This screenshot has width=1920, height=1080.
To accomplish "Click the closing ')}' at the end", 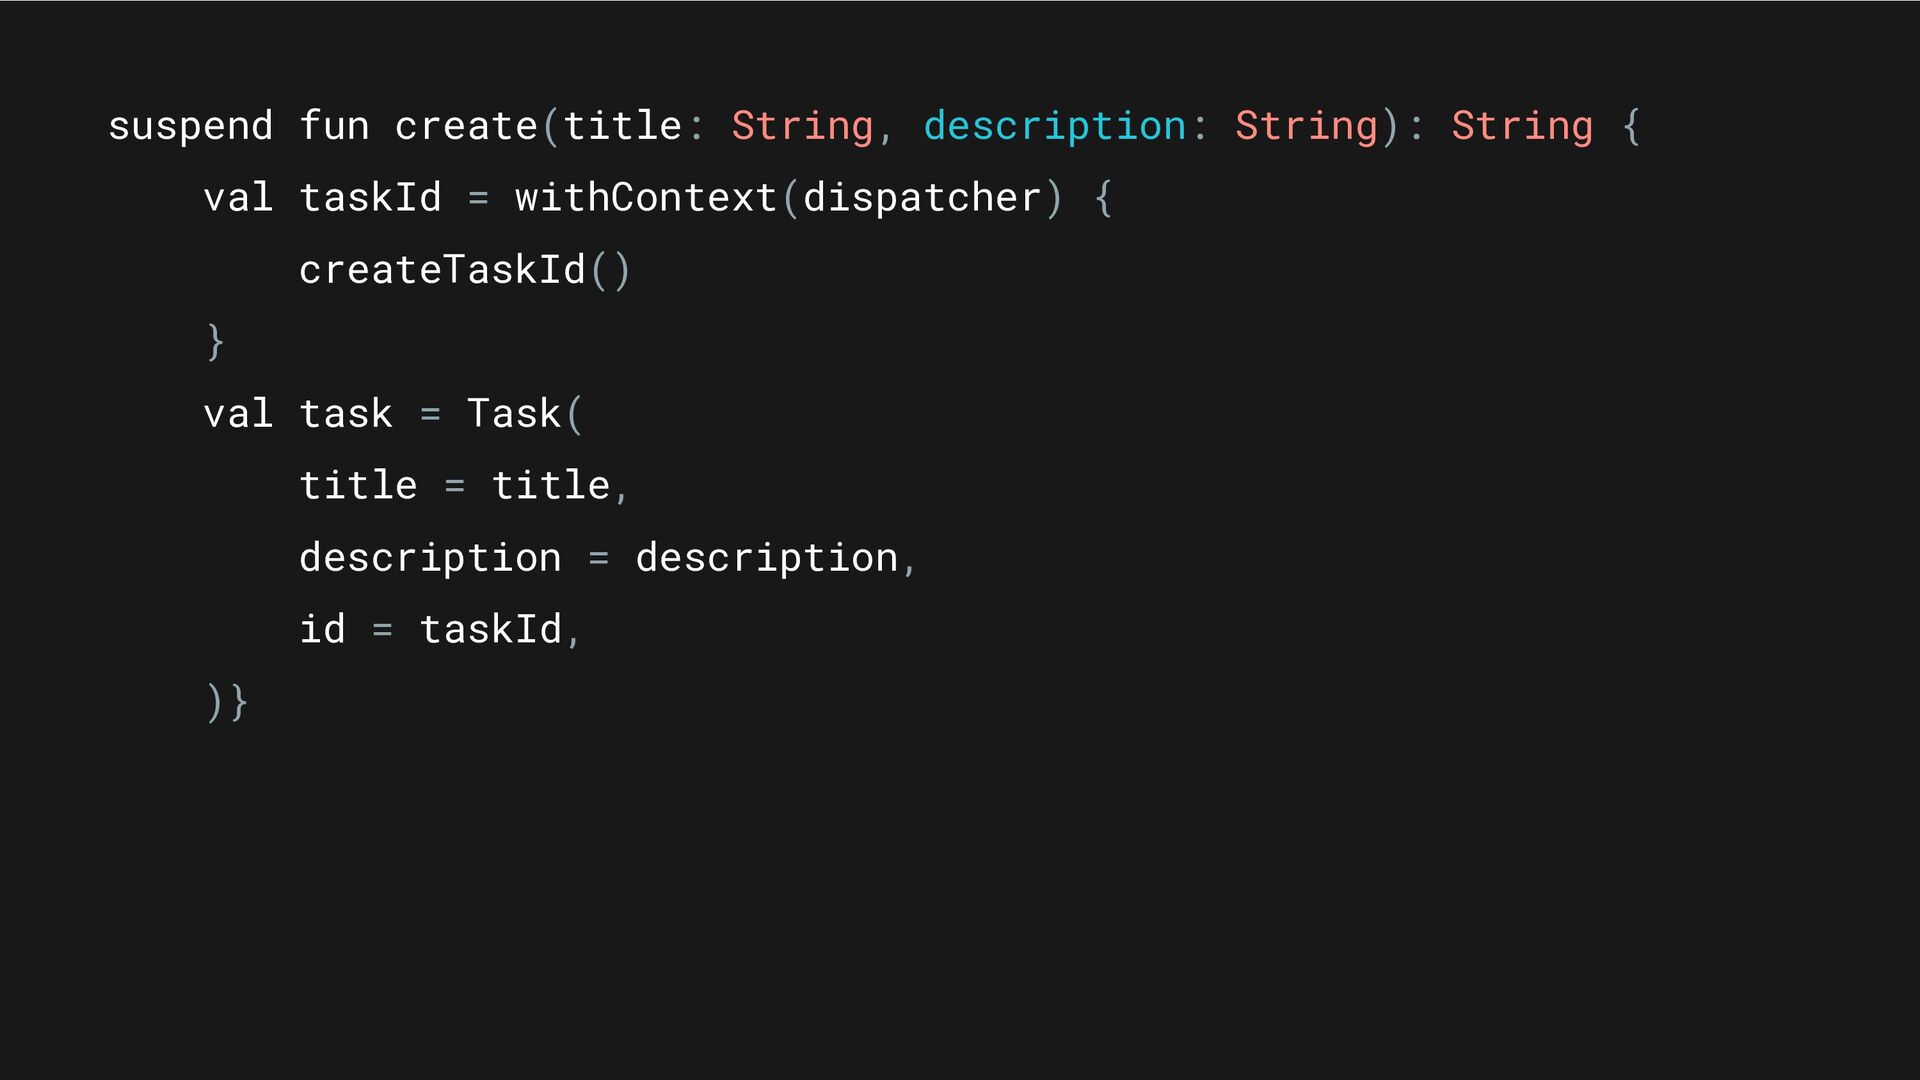I will tap(226, 702).
